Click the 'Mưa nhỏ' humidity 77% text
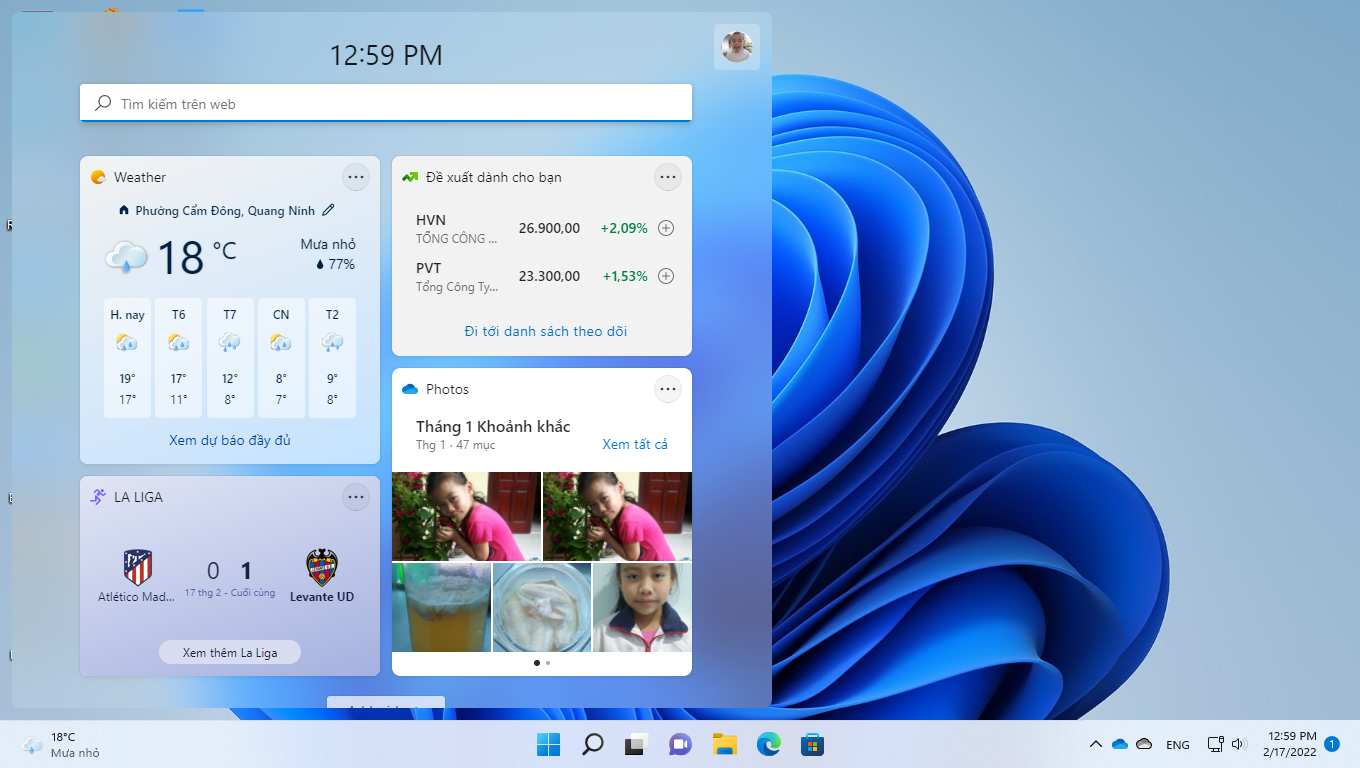 tap(328, 255)
